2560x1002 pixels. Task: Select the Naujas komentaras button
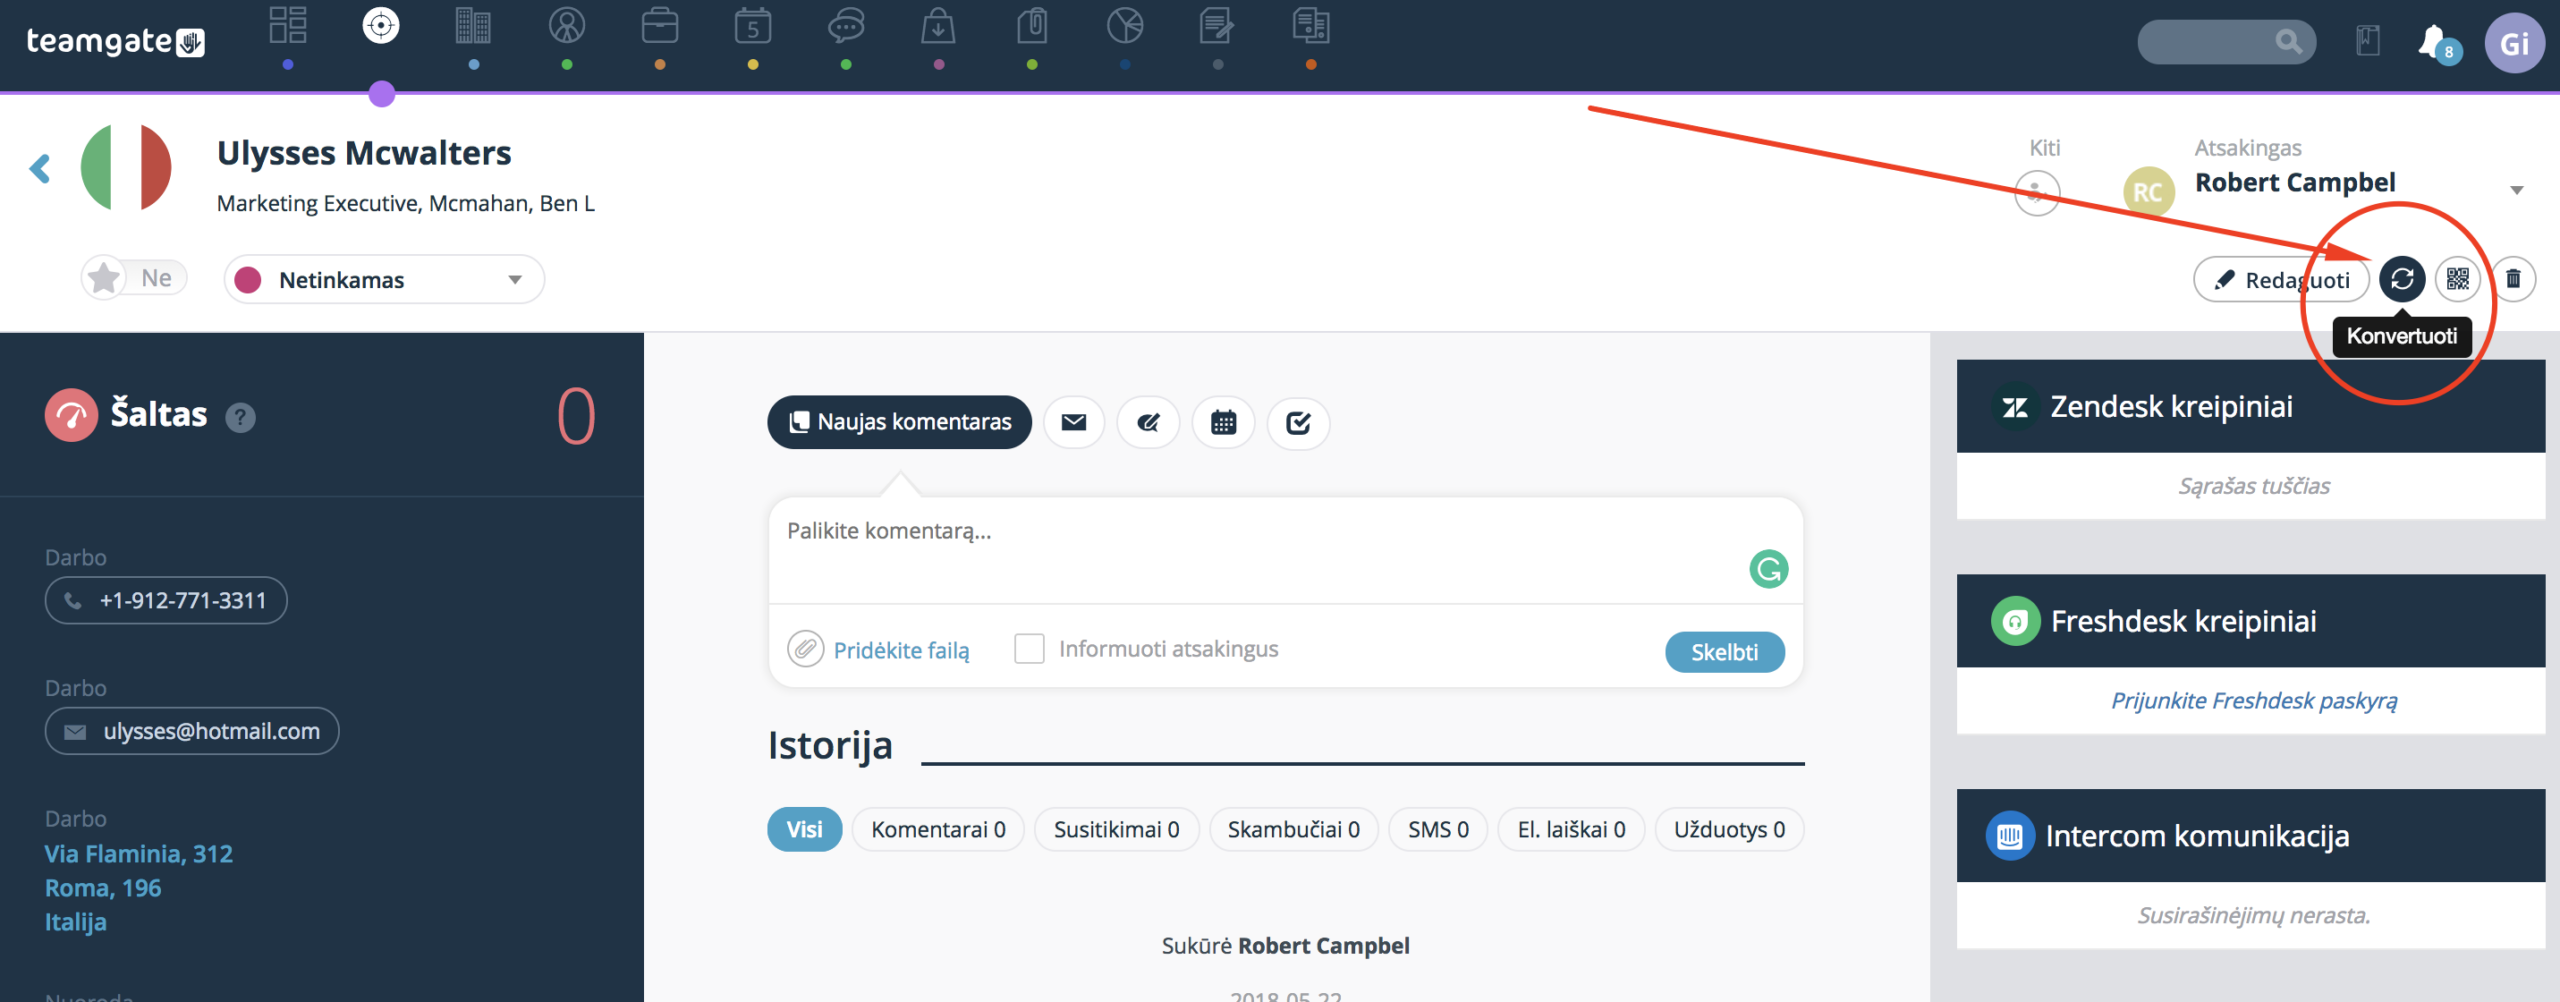click(x=899, y=422)
